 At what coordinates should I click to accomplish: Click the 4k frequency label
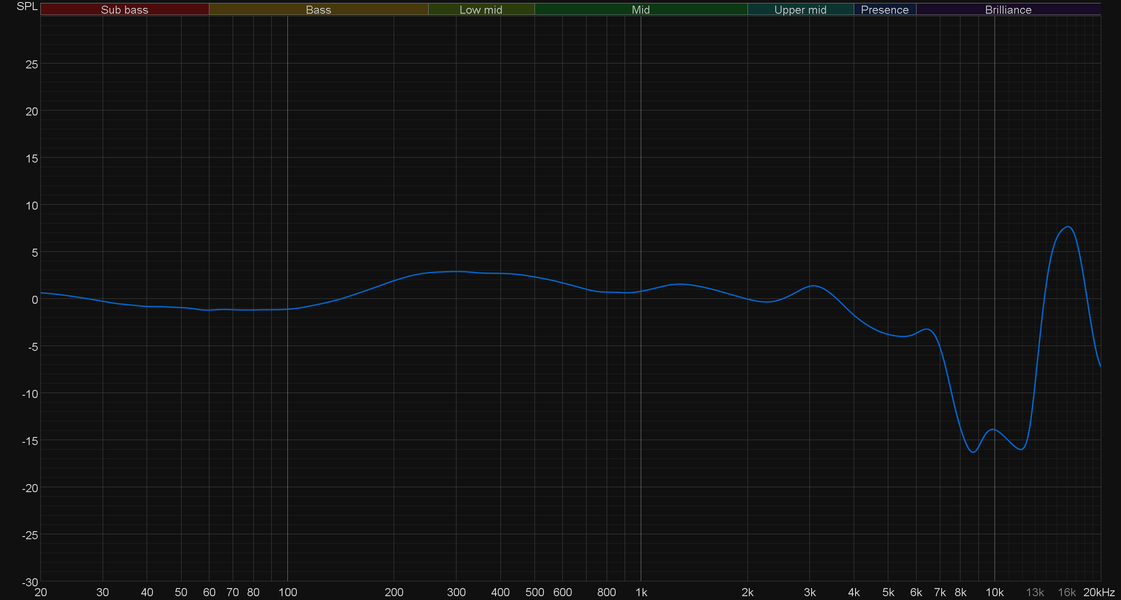(854, 592)
